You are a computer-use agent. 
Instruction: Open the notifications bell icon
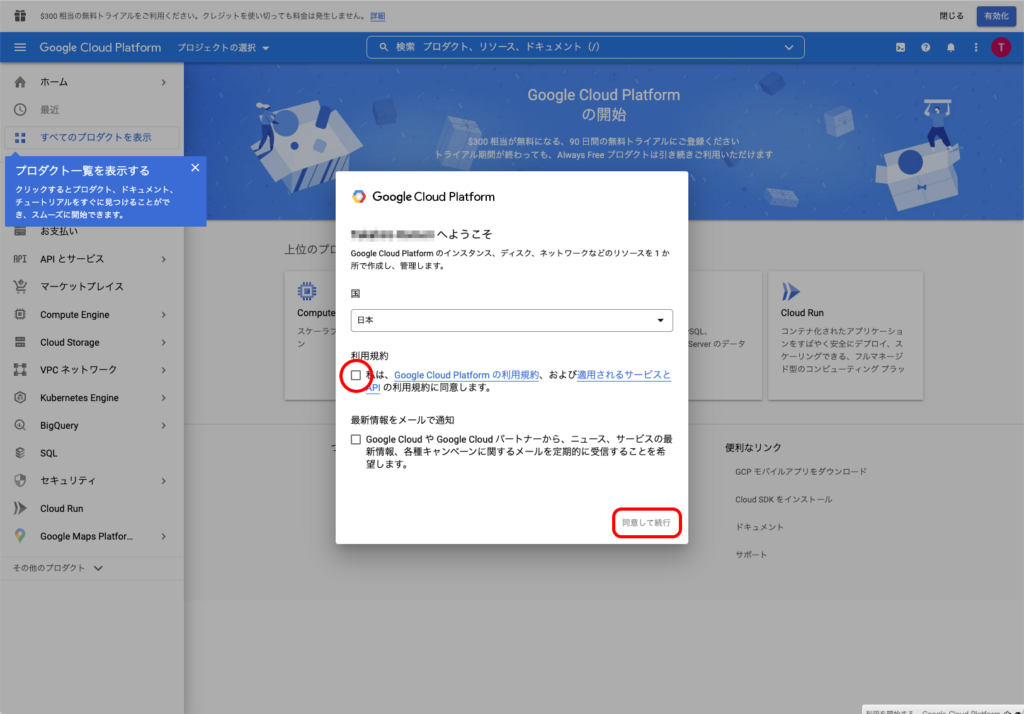[951, 47]
